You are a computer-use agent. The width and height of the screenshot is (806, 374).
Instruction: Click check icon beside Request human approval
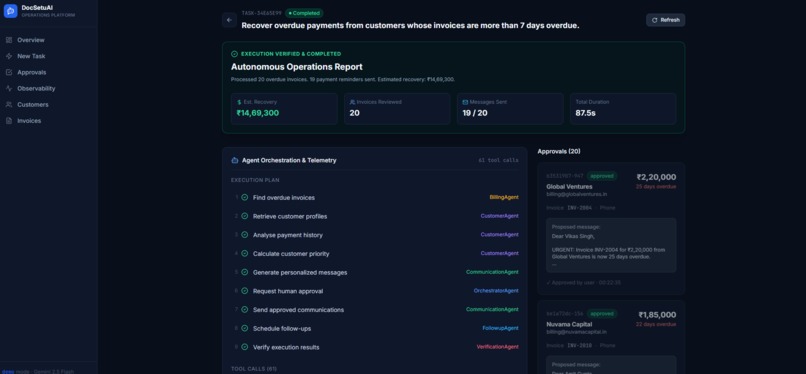tap(245, 291)
